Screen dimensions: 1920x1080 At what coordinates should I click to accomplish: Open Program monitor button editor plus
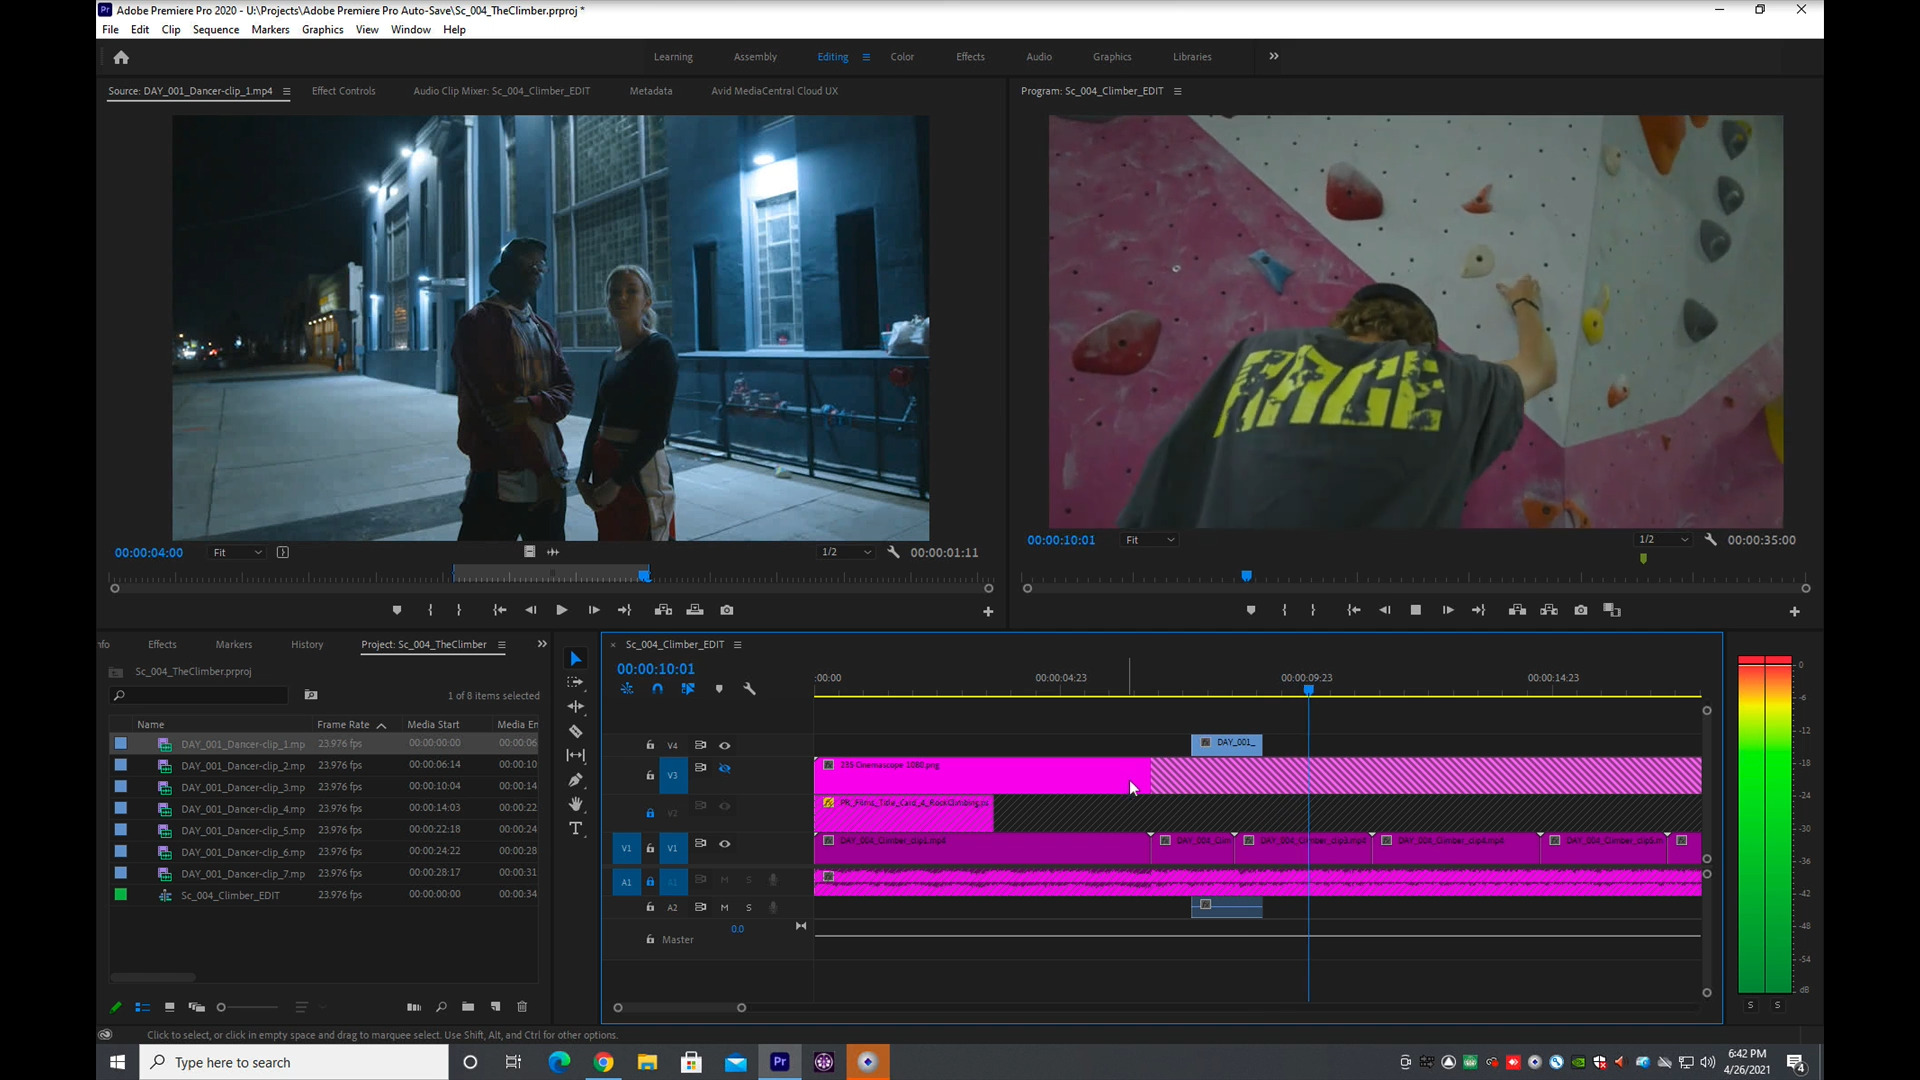[1795, 611]
